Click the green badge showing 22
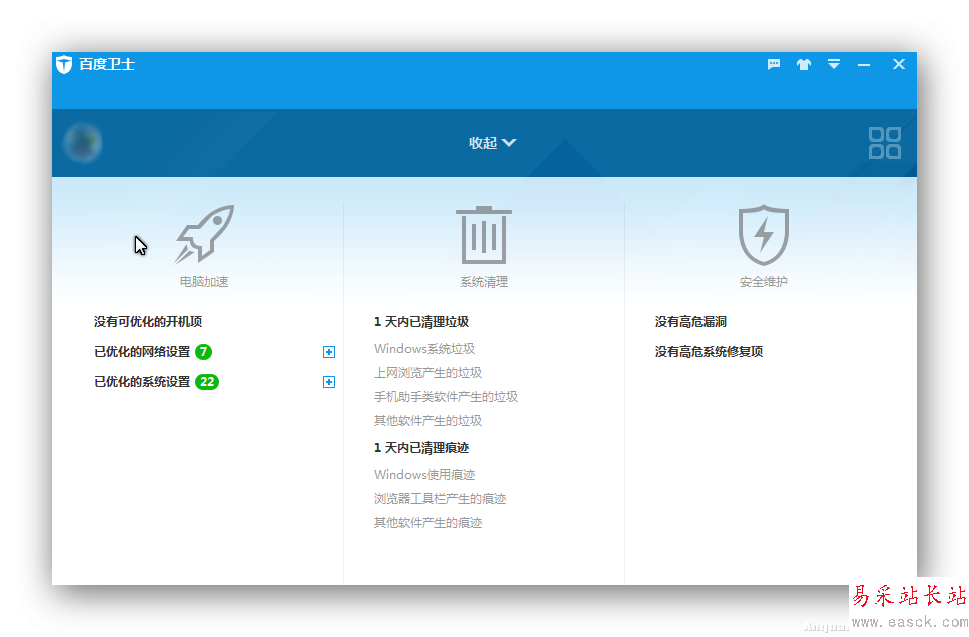The width and height of the screenshot is (969, 637). [x=207, y=382]
